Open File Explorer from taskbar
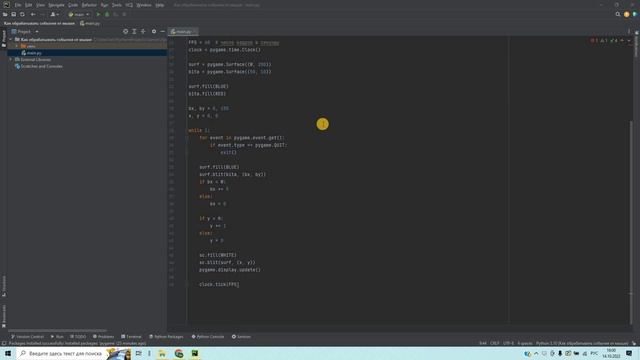640x360 pixels. tap(162, 353)
